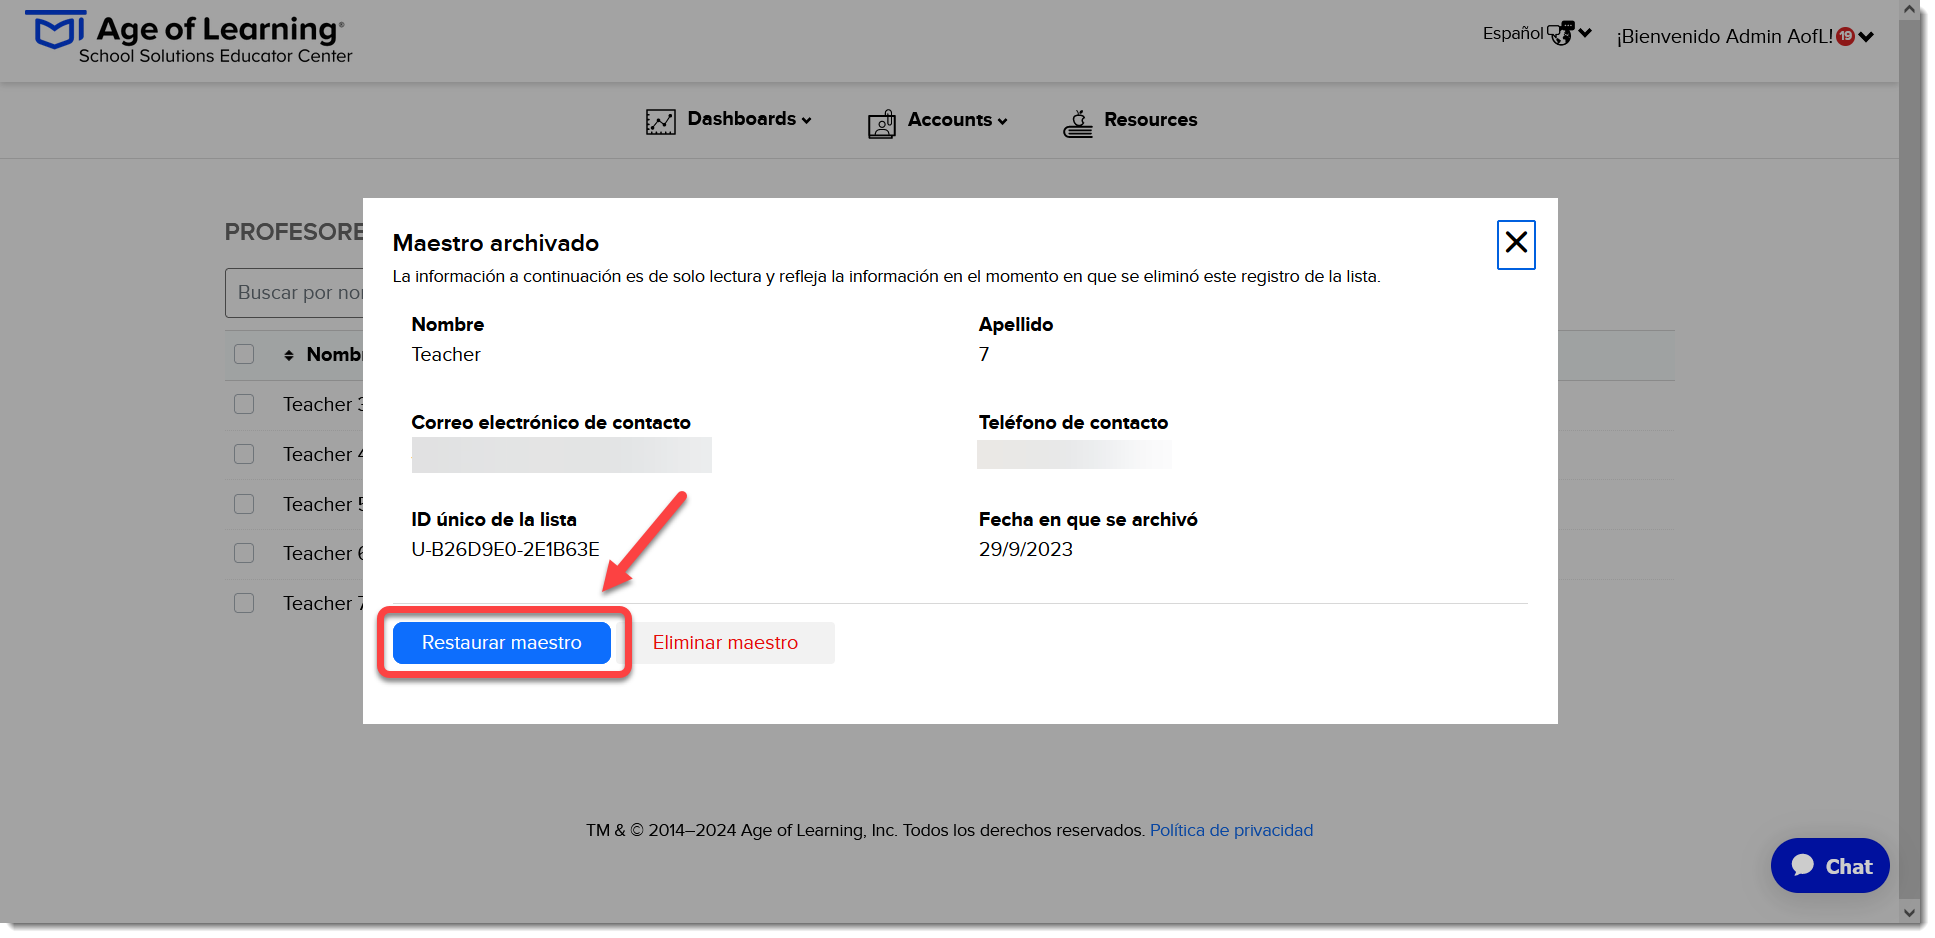Check the Teacher 5 row checkbox
Screen dimensions: 1935x938
tap(244, 504)
